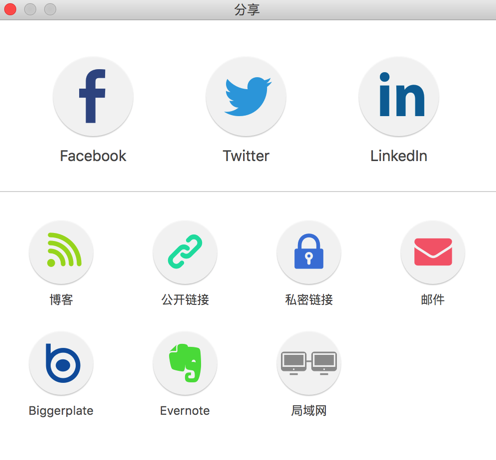
Task: Click the green Evernote elephant icon
Action: point(185,363)
